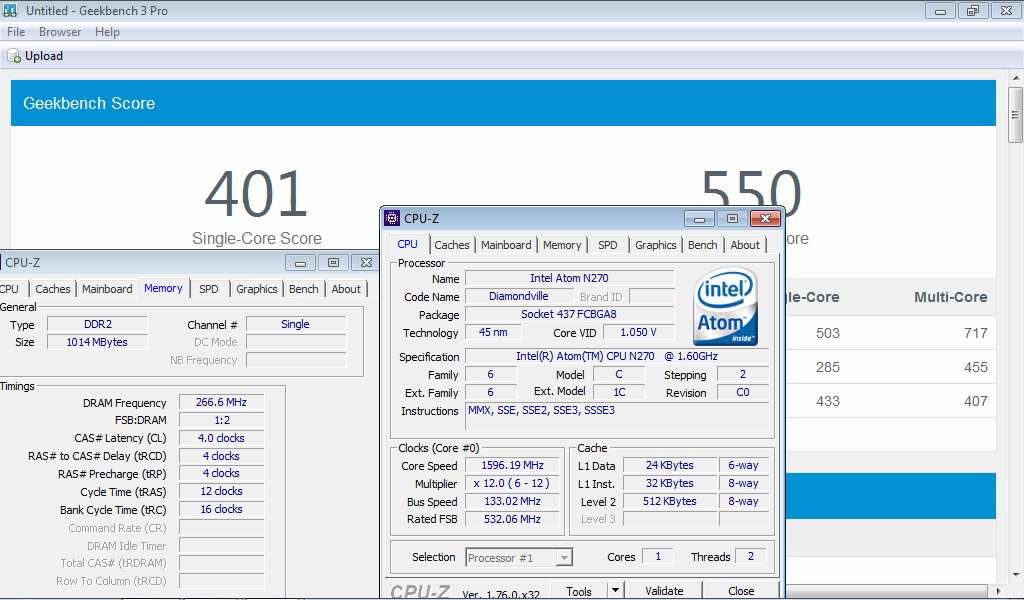Click the Channel # Single field
Image resolution: width=1024 pixels, height=600 pixels.
(x=296, y=324)
